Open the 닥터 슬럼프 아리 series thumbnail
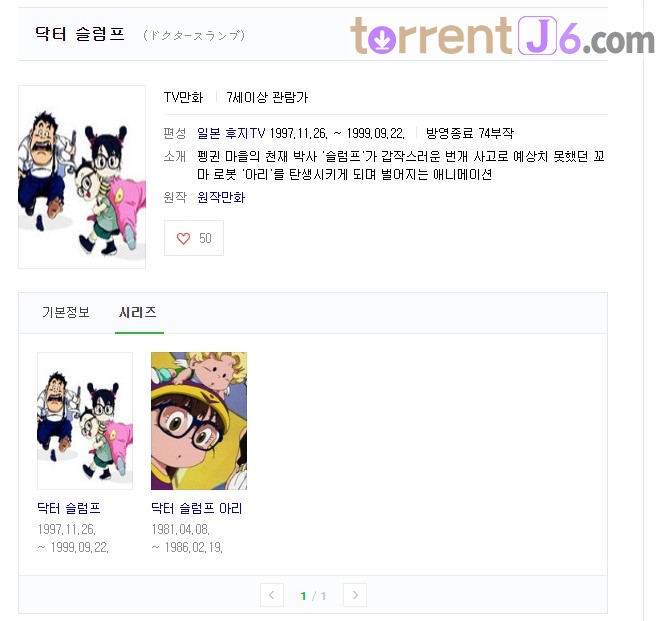666x621 pixels. pos(199,421)
